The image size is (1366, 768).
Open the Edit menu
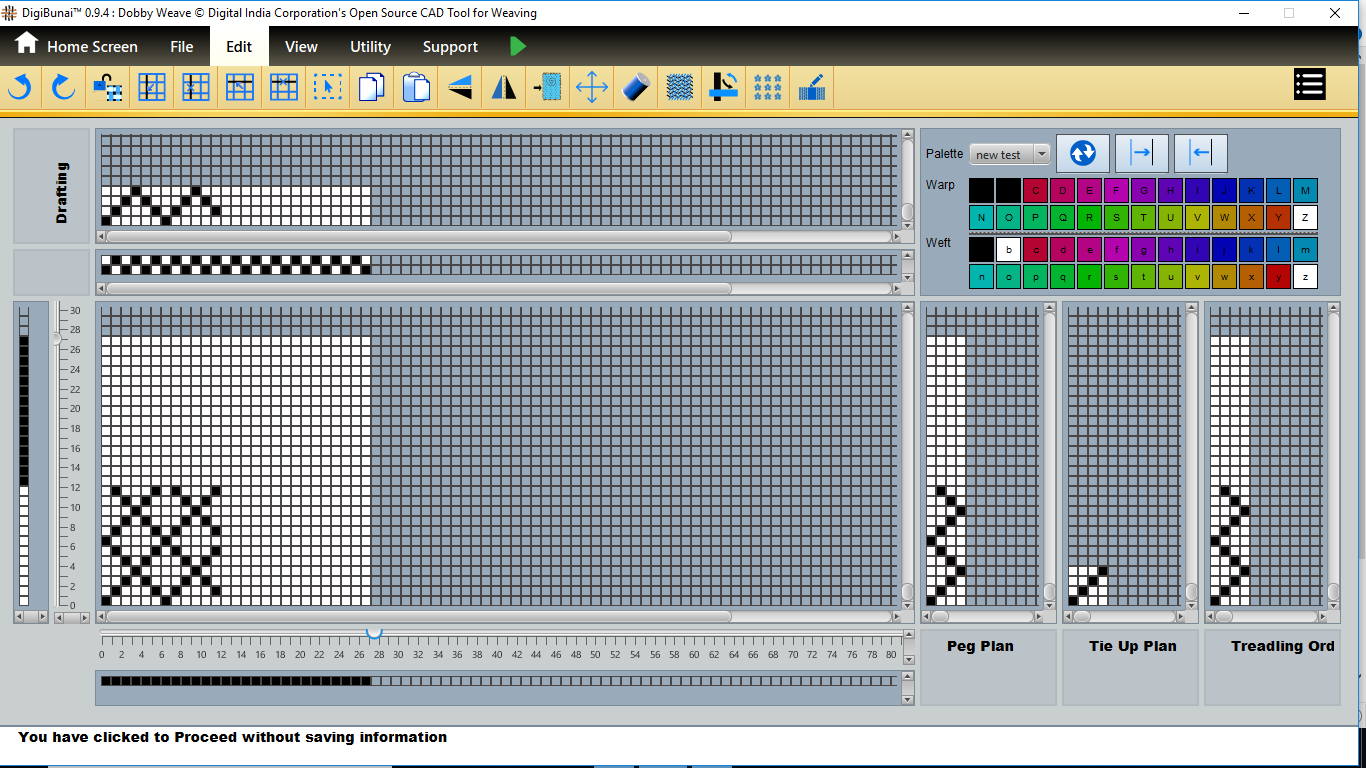239,47
